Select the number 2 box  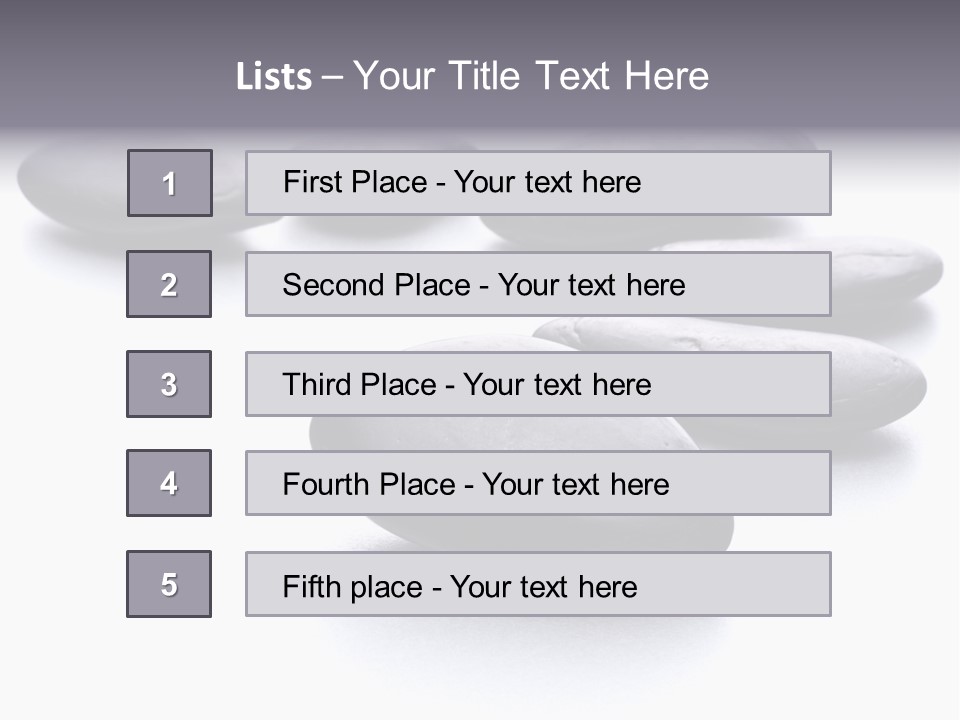[x=169, y=284]
